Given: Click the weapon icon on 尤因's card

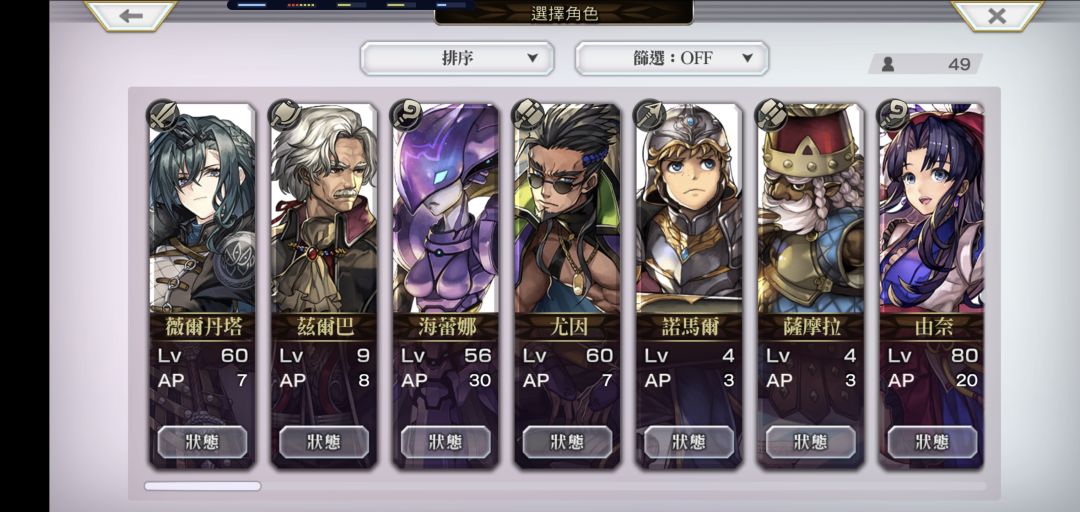Looking at the screenshot, I should [x=528, y=115].
